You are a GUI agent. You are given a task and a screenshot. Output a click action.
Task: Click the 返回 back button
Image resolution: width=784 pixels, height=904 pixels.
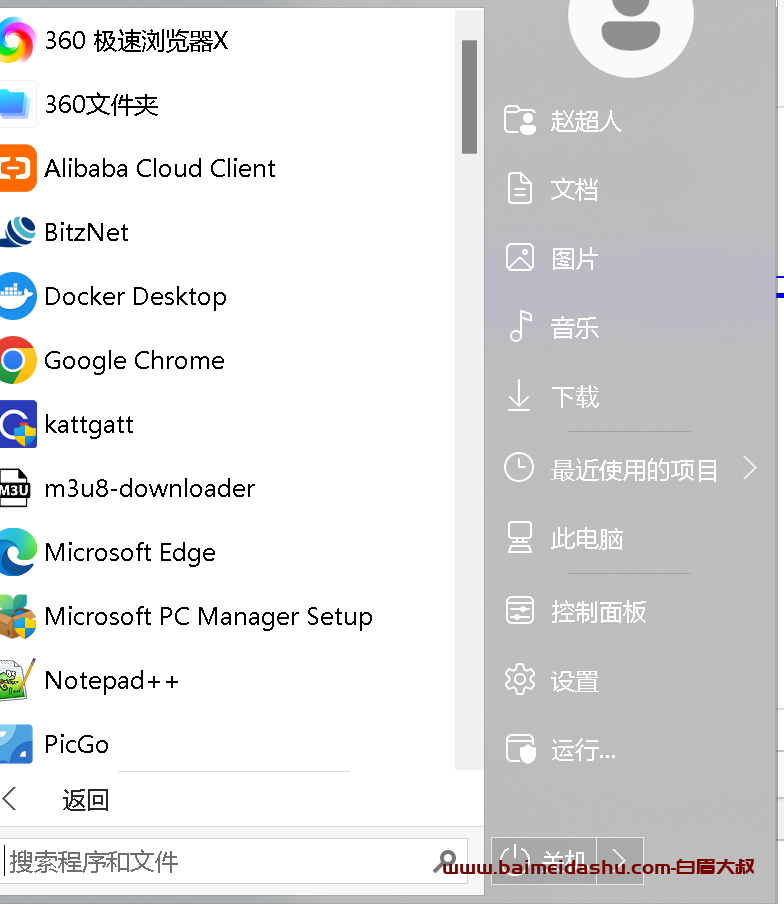coord(85,800)
